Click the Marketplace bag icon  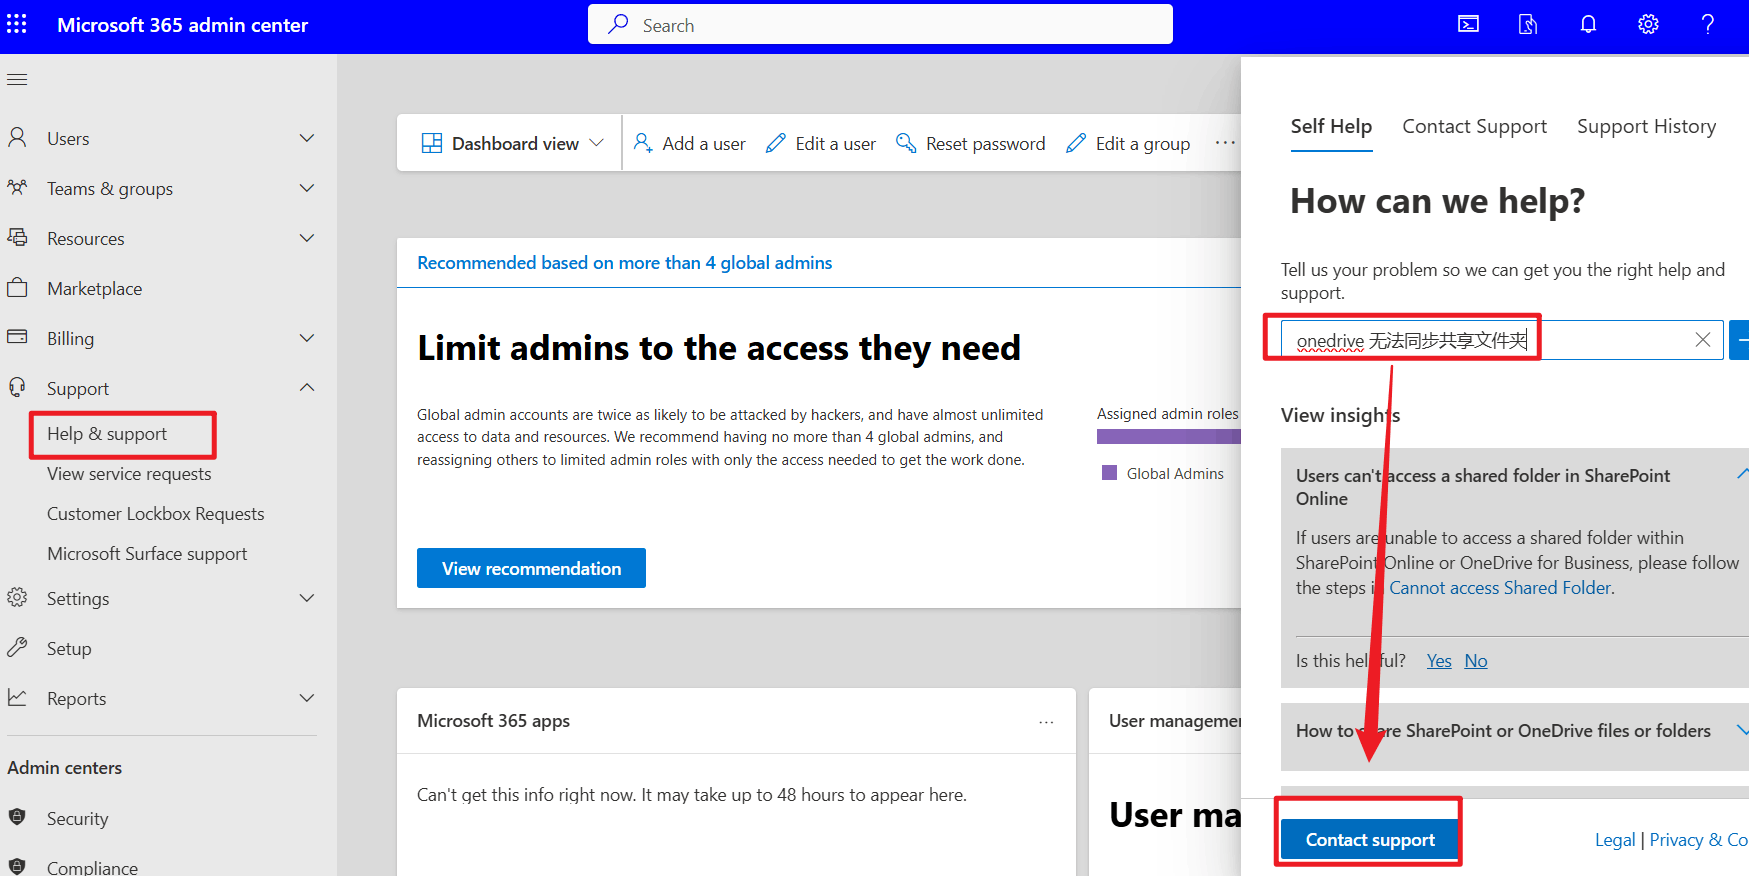[x=17, y=288]
